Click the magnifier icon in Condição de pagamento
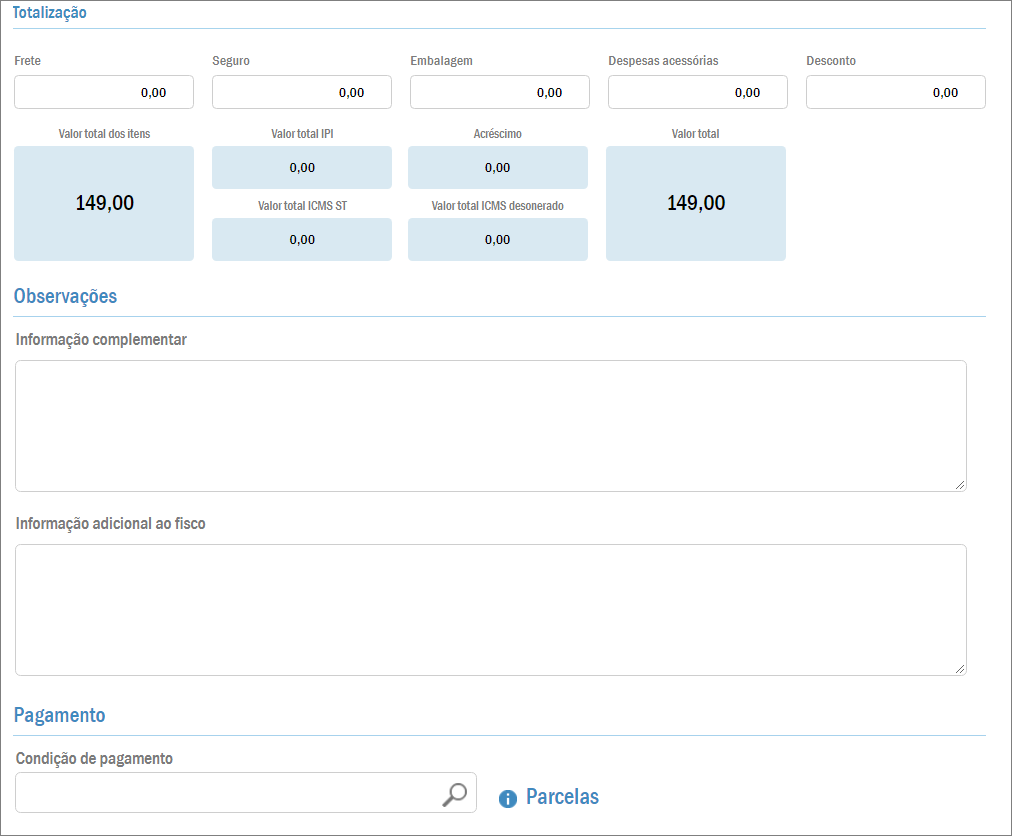 pos(454,794)
